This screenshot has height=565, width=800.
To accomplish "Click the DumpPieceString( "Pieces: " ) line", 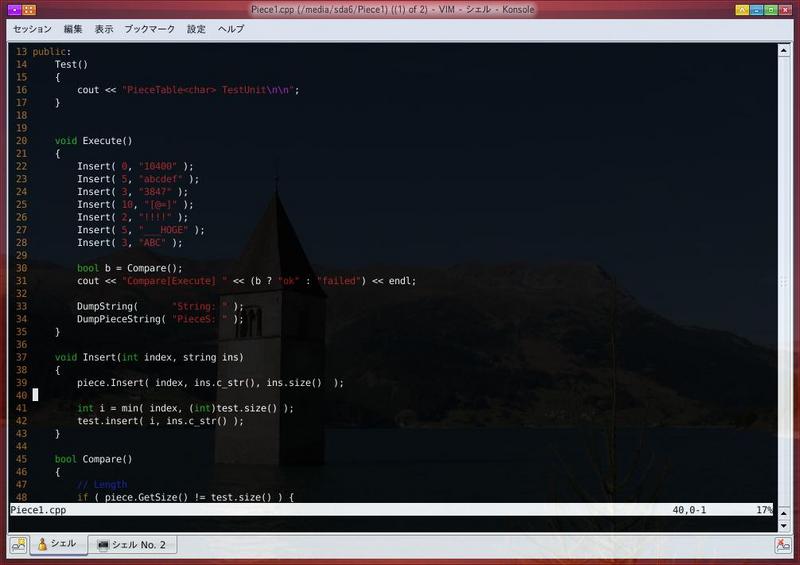I will coord(160,319).
